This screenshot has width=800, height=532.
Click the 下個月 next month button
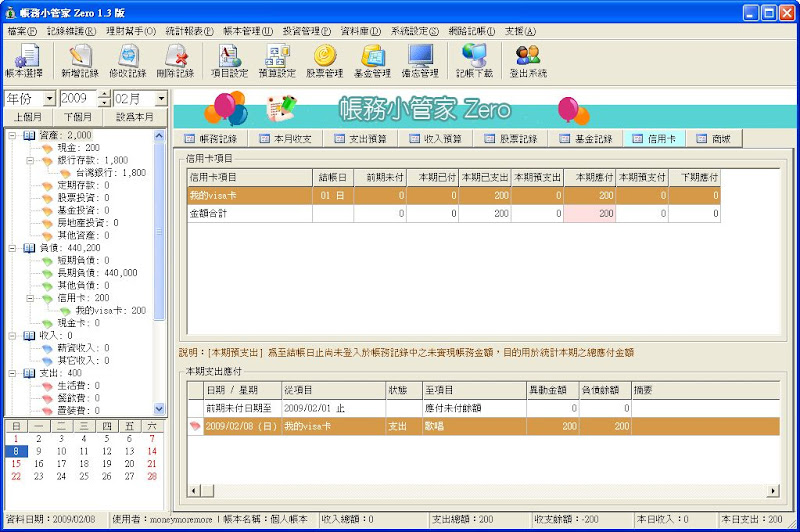pos(78,117)
